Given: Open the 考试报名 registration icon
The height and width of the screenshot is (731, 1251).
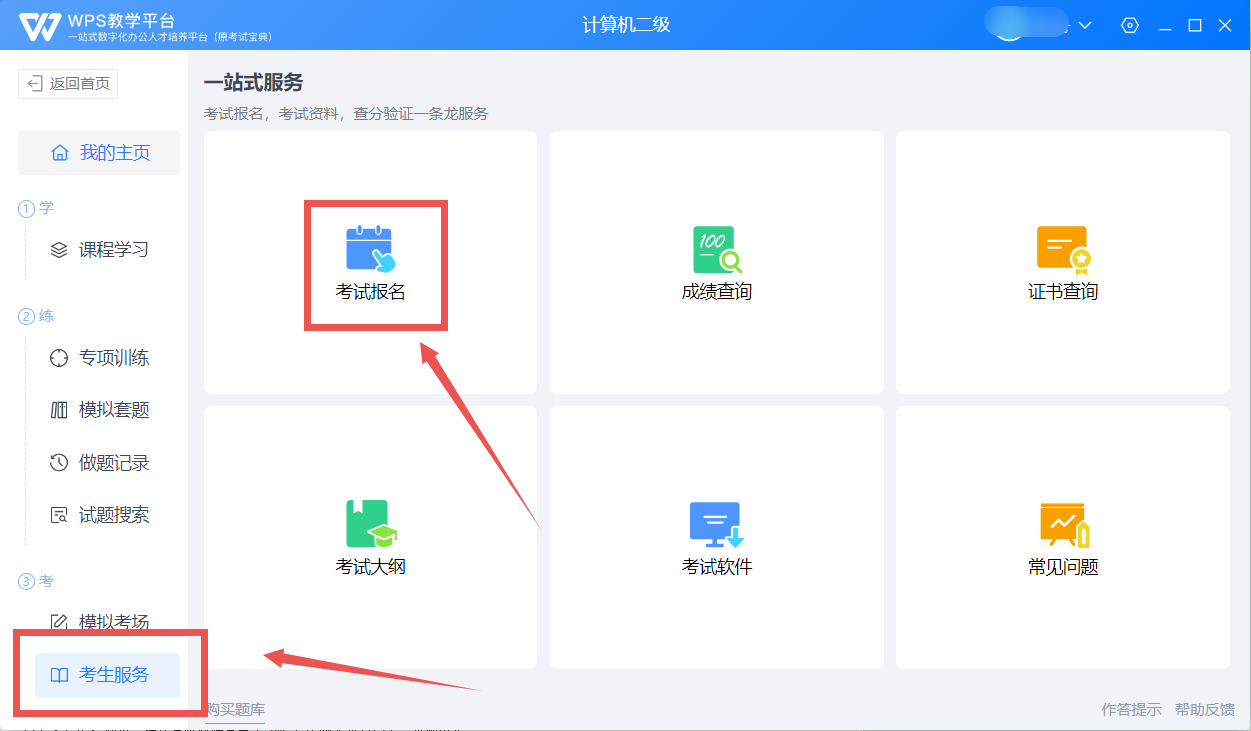Looking at the screenshot, I should pos(370,250).
